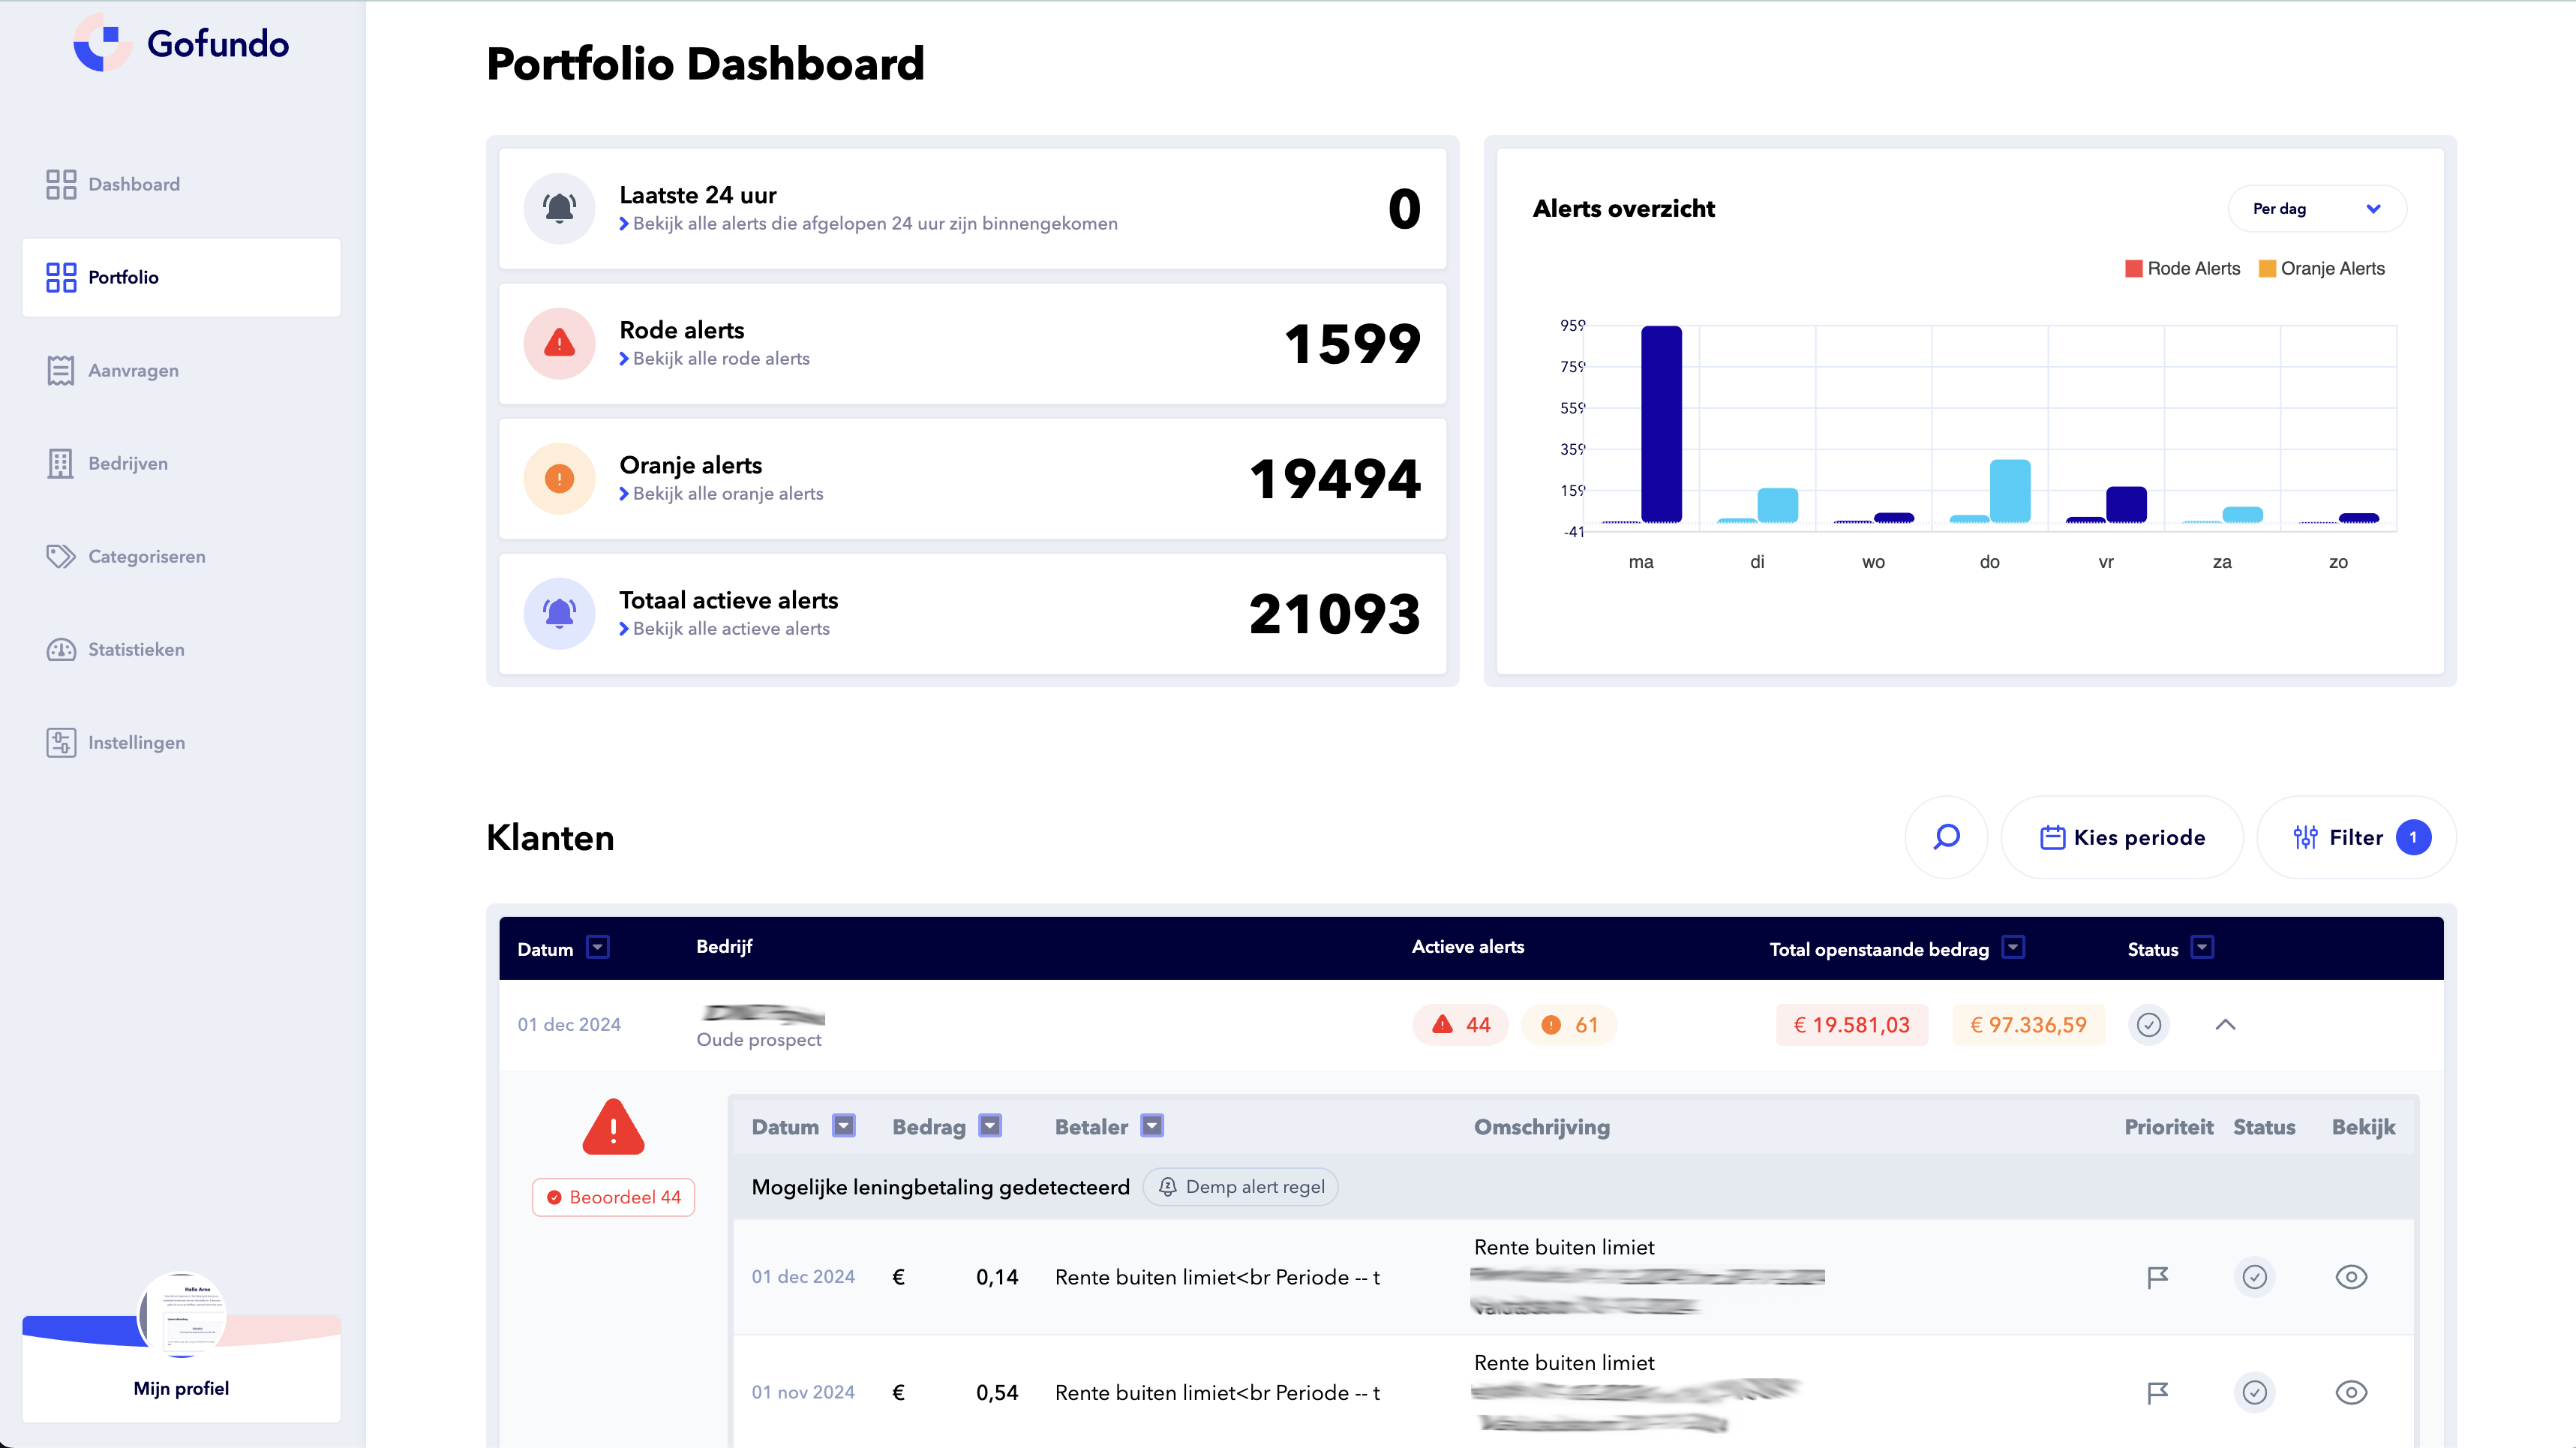Screen dimensions: 2576x1448
Task: Go to Statistieken in sidebar
Action: click(x=136, y=649)
